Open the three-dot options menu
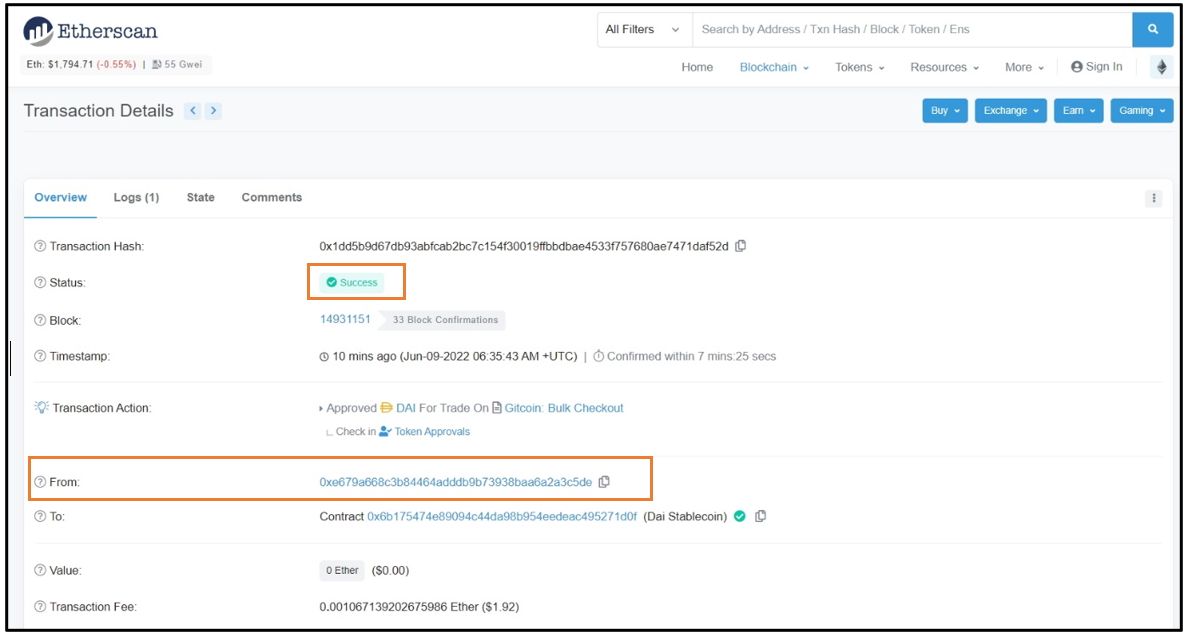Screen dimensions: 1186x633 (x=1154, y=198)
